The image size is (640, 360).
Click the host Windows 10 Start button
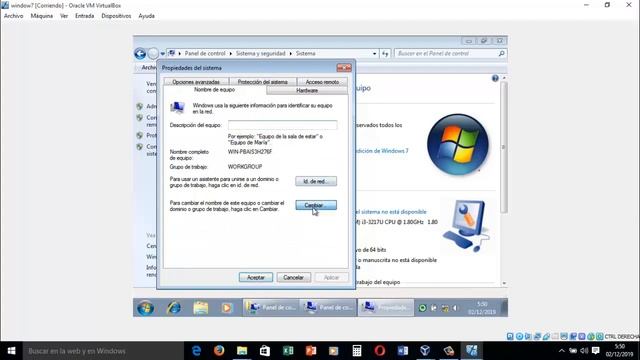[x=11, y=351]
